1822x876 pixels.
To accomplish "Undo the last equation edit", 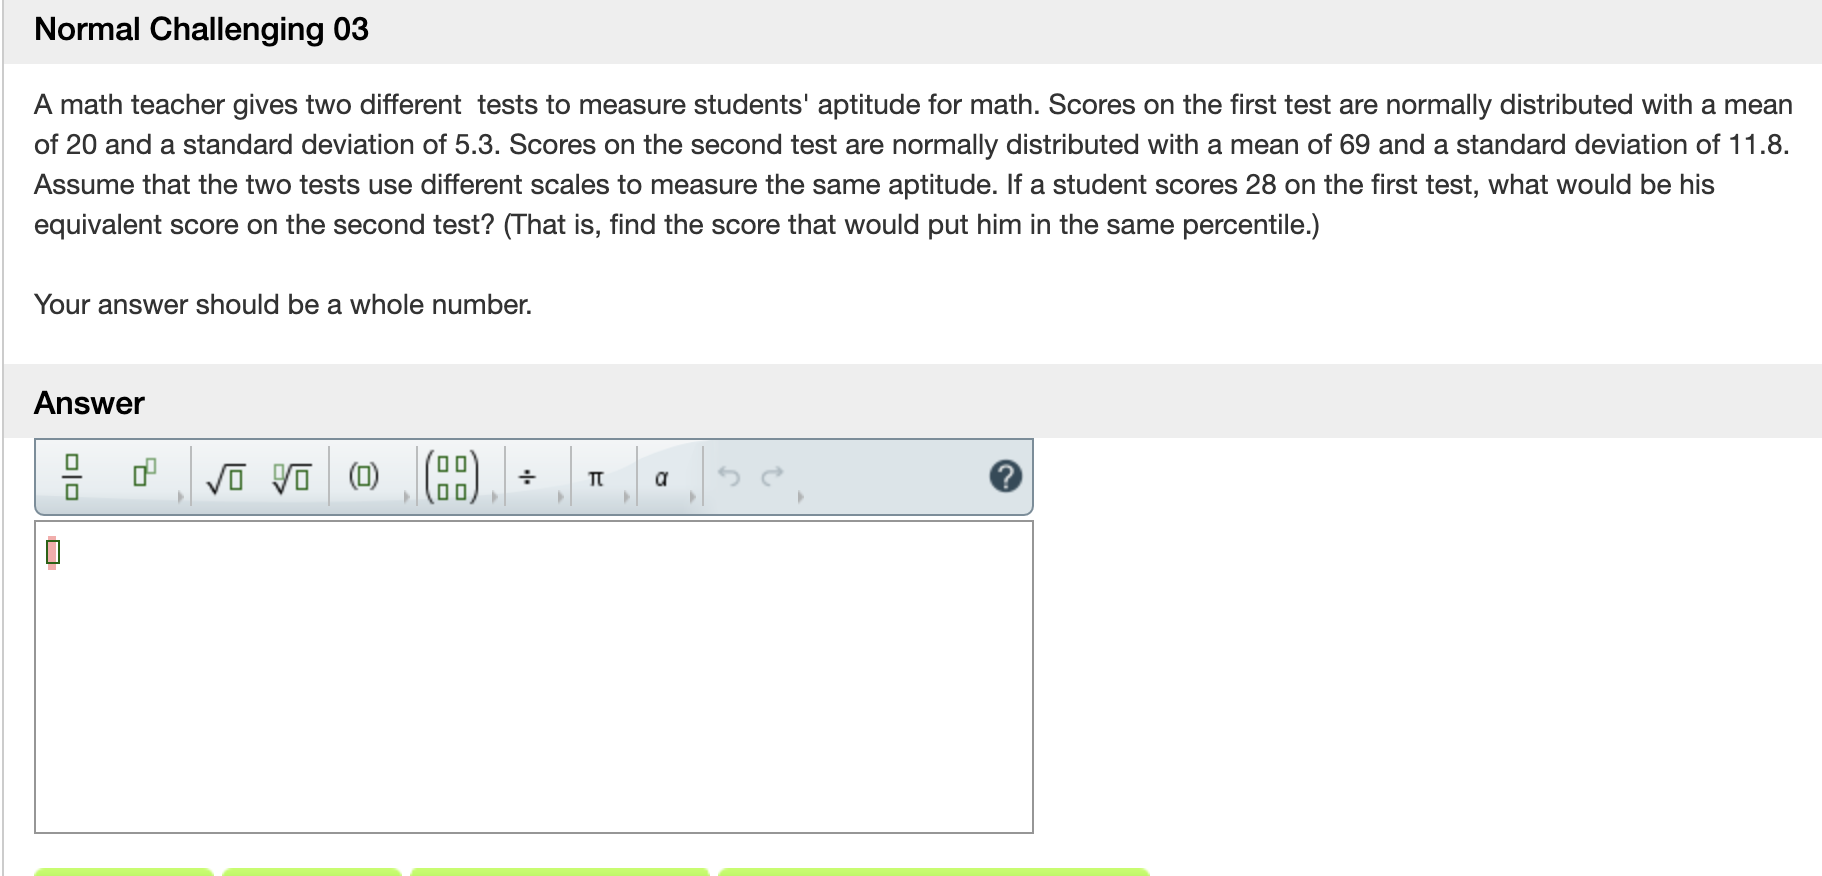I will pyautogui.click(x=730, y=477).
